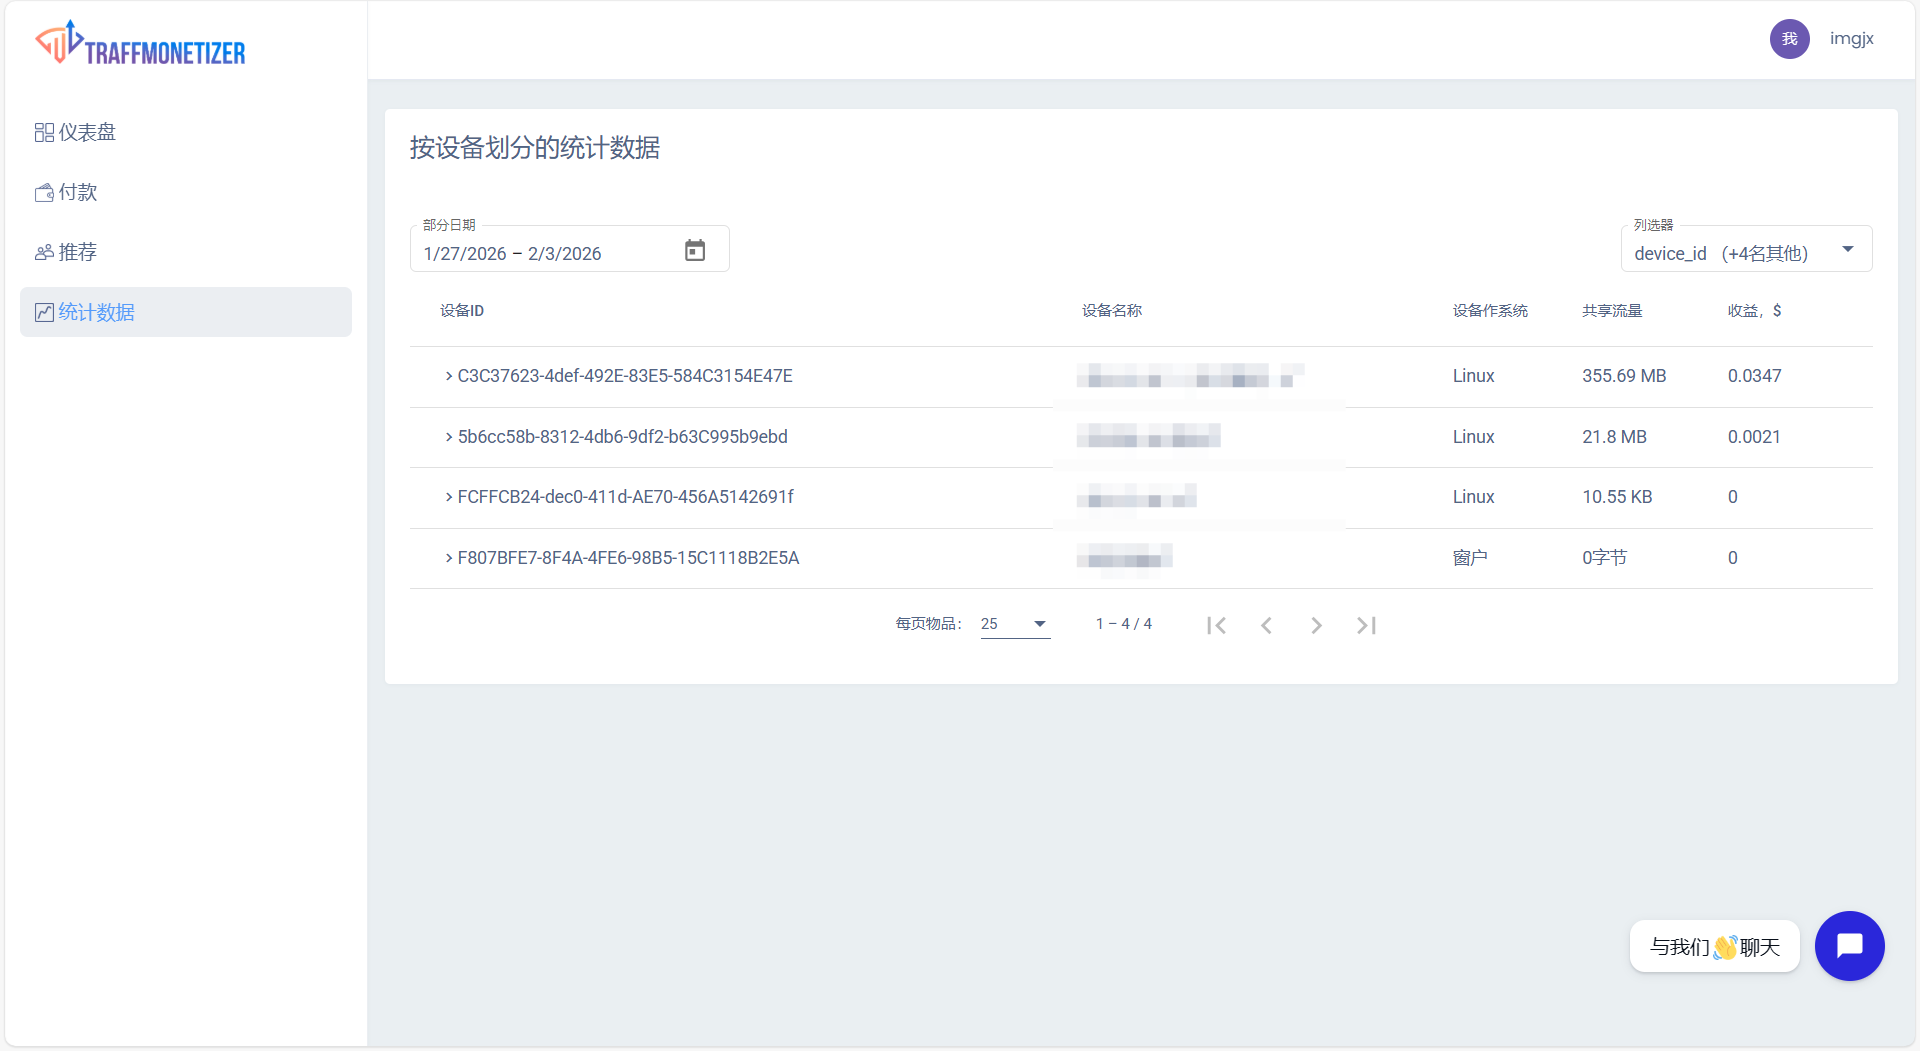
Task: Go to the previous page arrow
Action: (x=1266, y=625)
